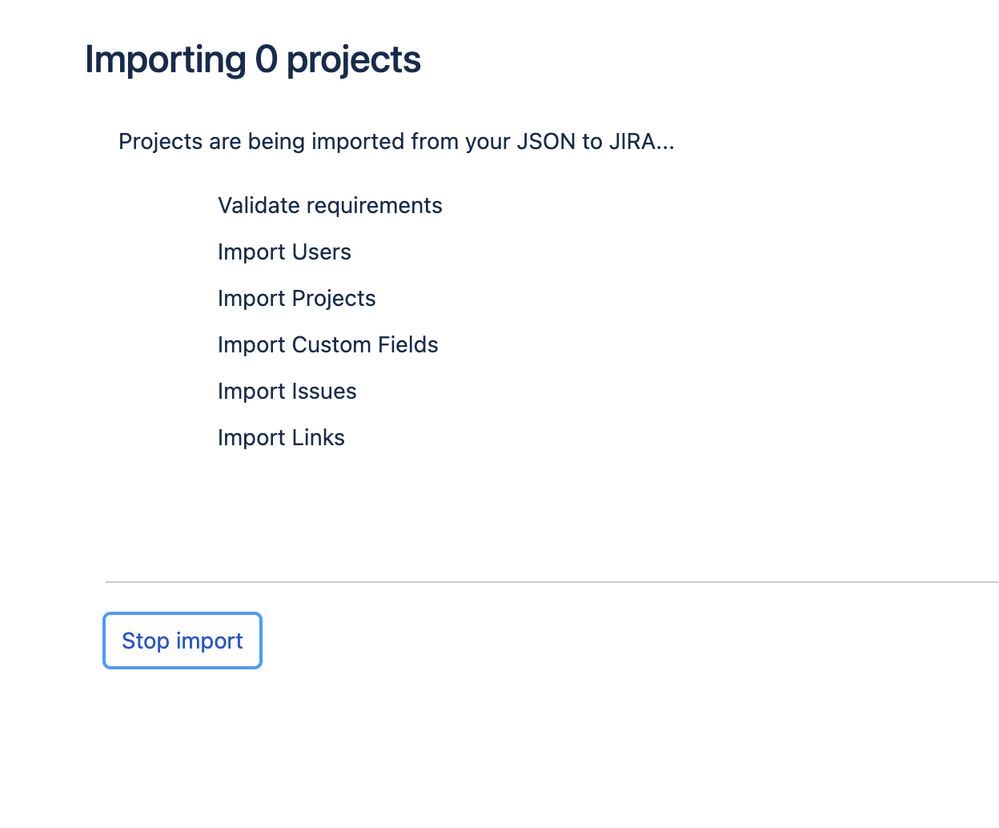Click the word JIRA in the message
Viewport: 999px width, 828px height.
pyautogui.click(x=632, y=141)
